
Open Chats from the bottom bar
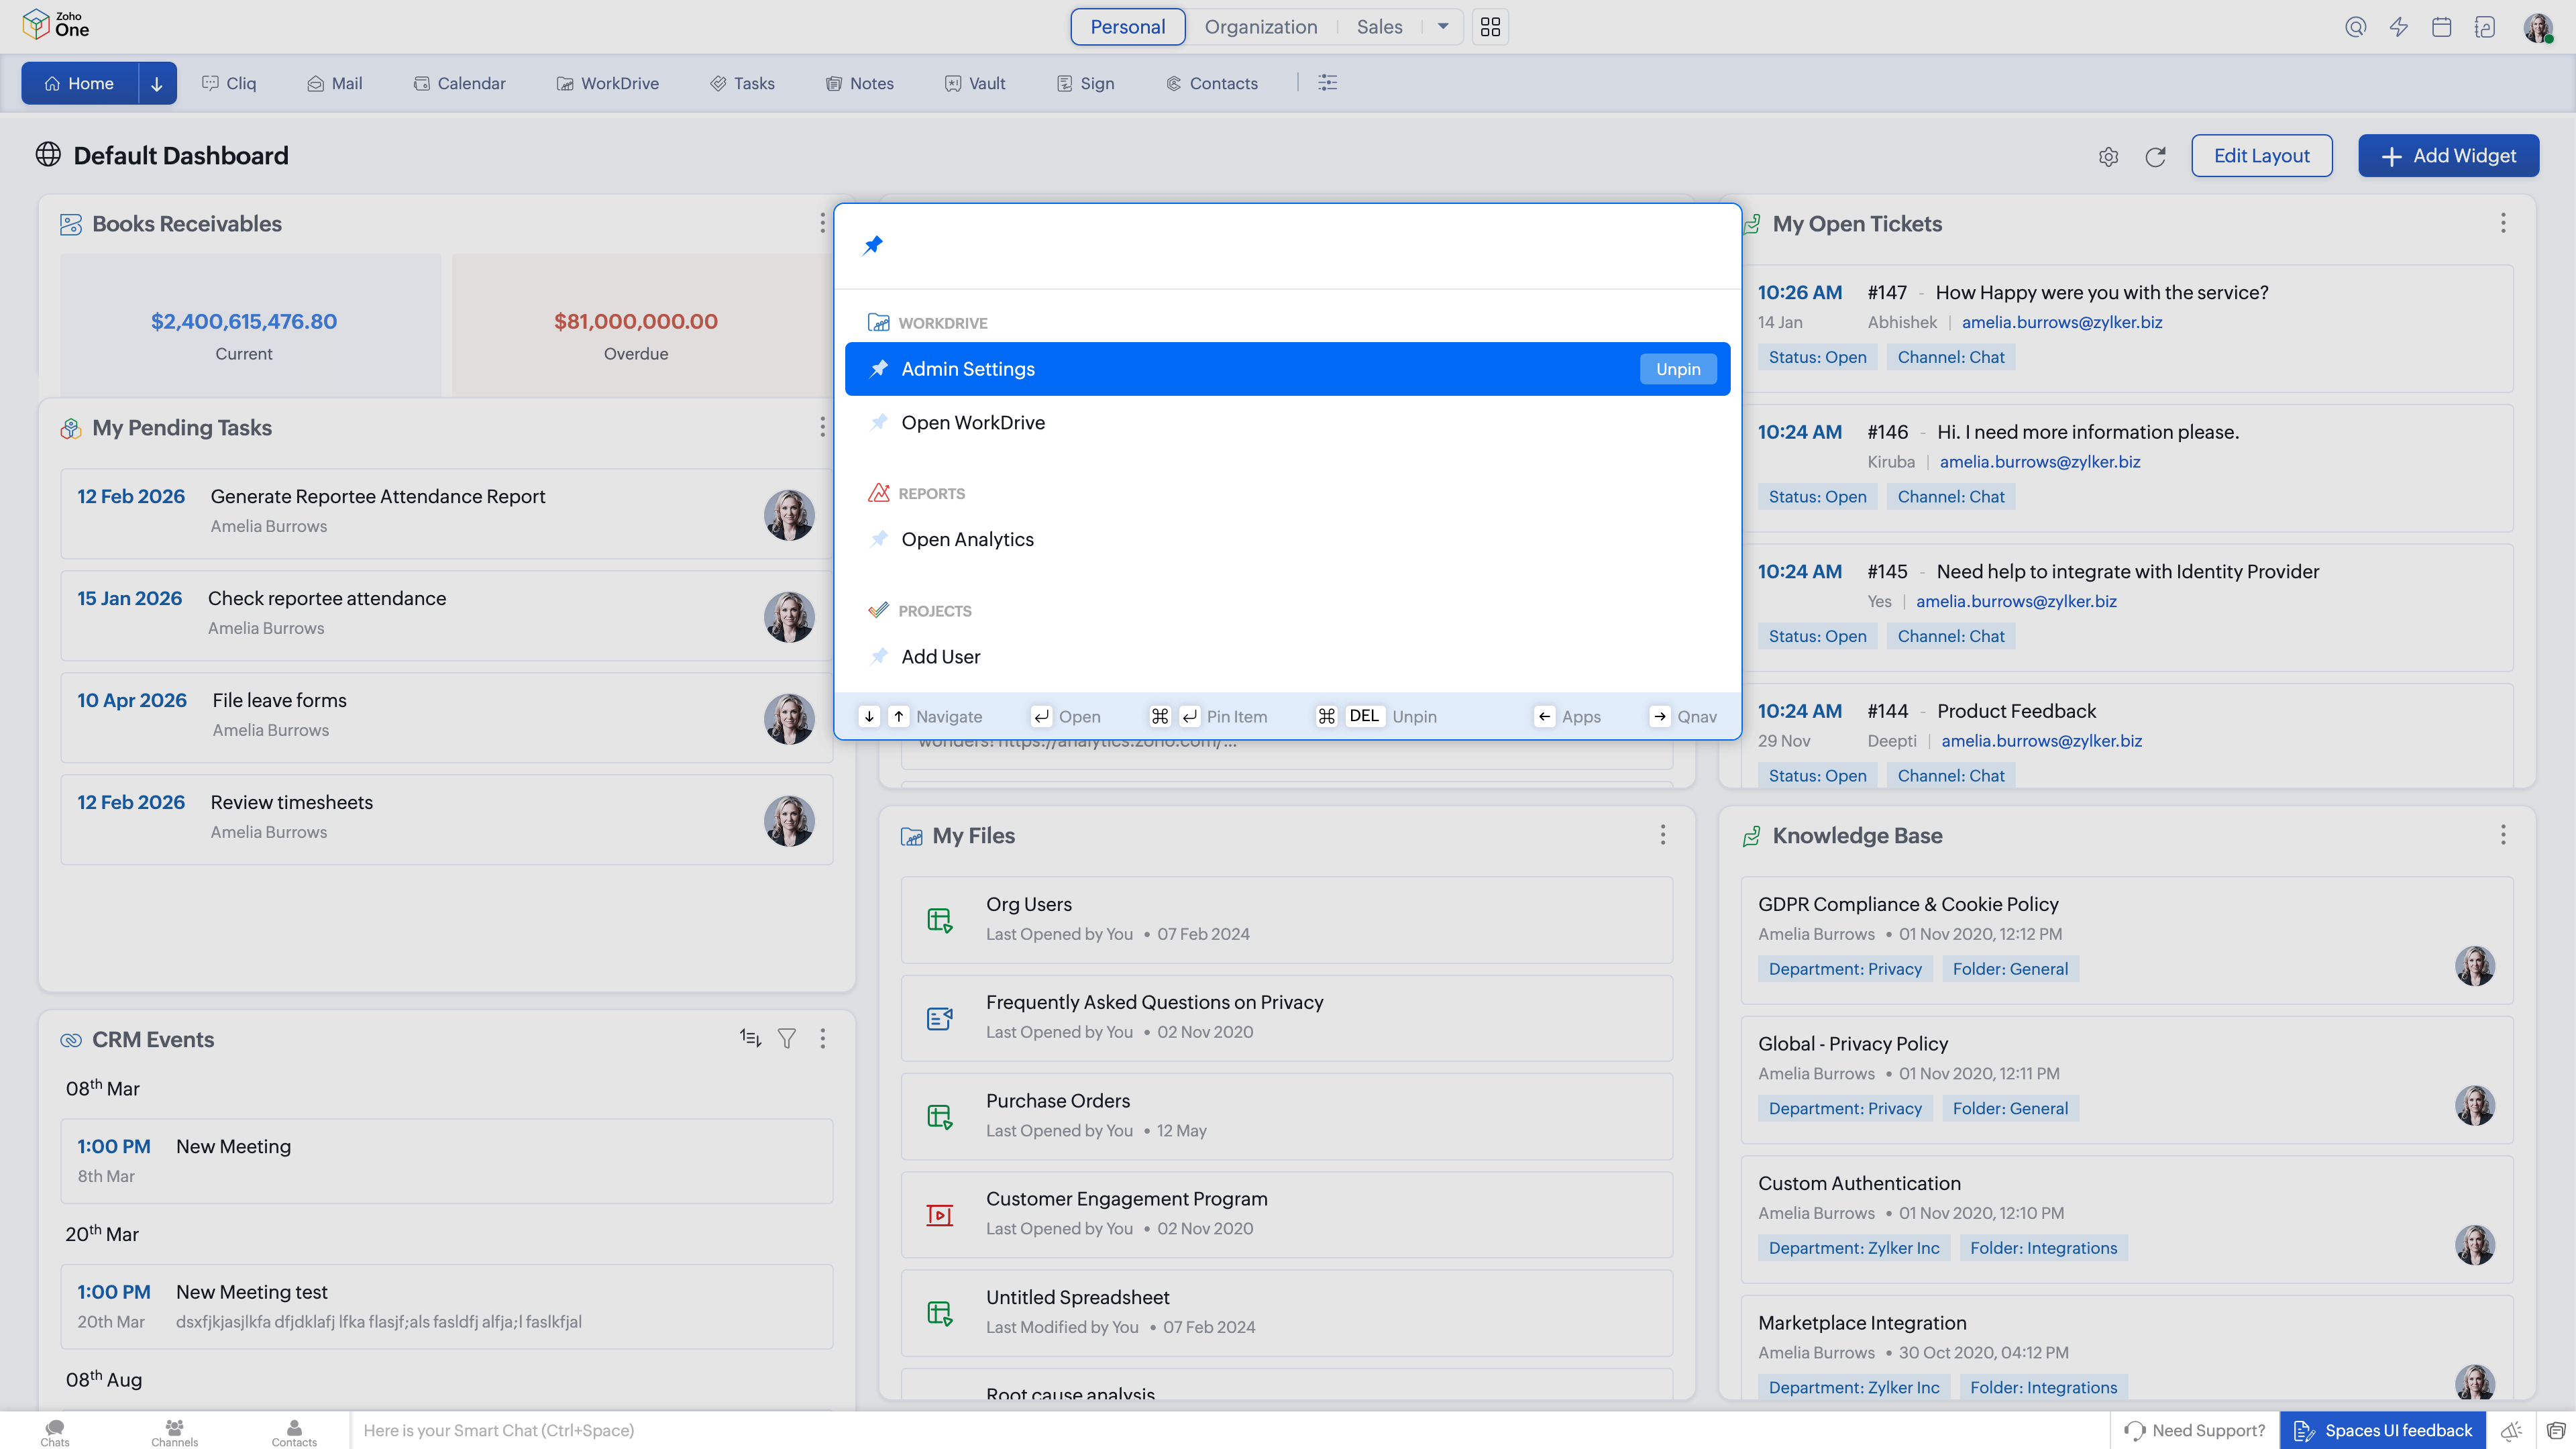click(x=54, y=1430)
